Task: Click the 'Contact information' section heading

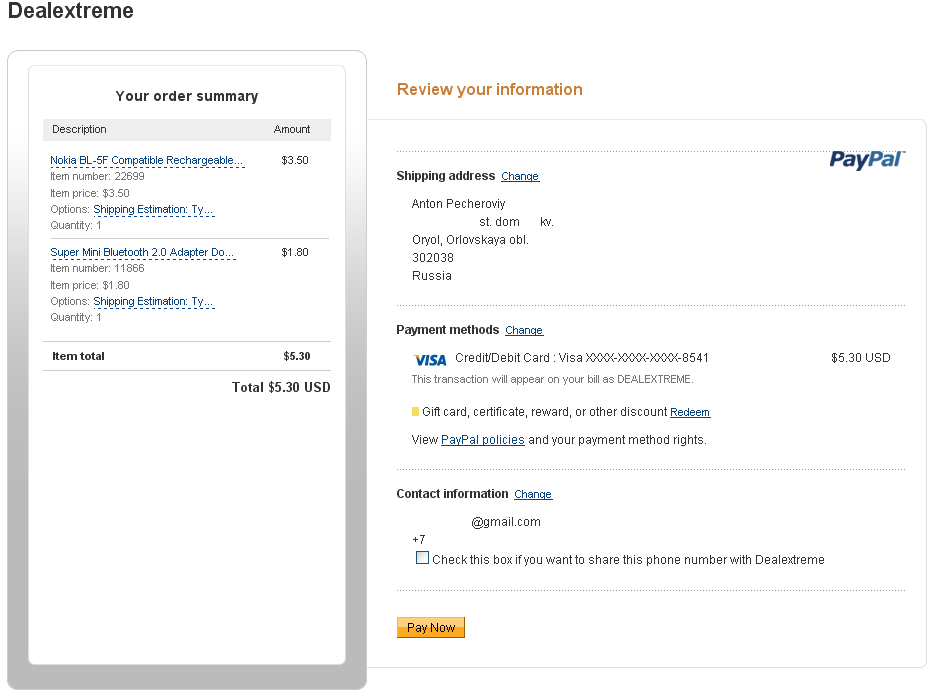Action: pyautogui.click(x=452, y=494)
